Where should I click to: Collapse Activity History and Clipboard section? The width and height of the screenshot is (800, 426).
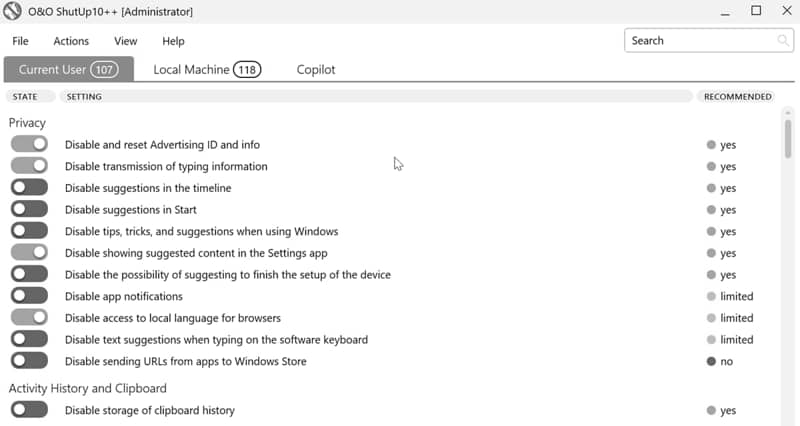(87, 388)
